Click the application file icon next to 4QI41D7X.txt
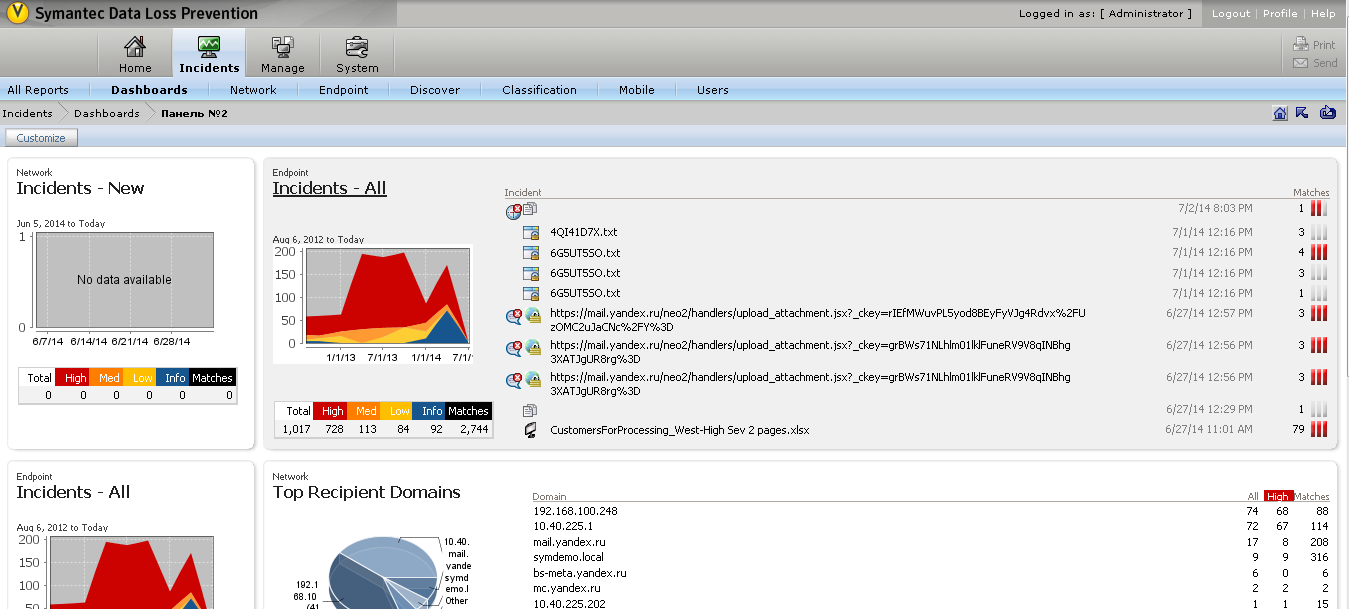The image size is (1349, 609). (529, 231)
